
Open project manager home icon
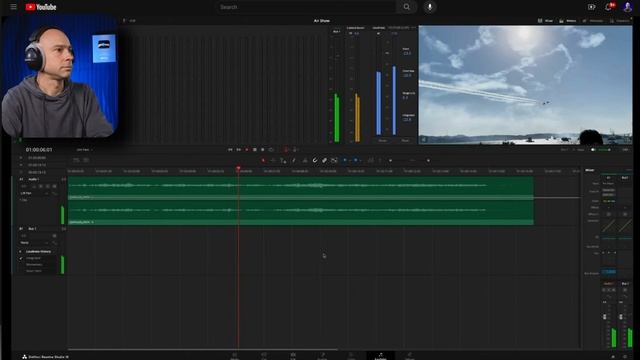click(x=613, y=357)
